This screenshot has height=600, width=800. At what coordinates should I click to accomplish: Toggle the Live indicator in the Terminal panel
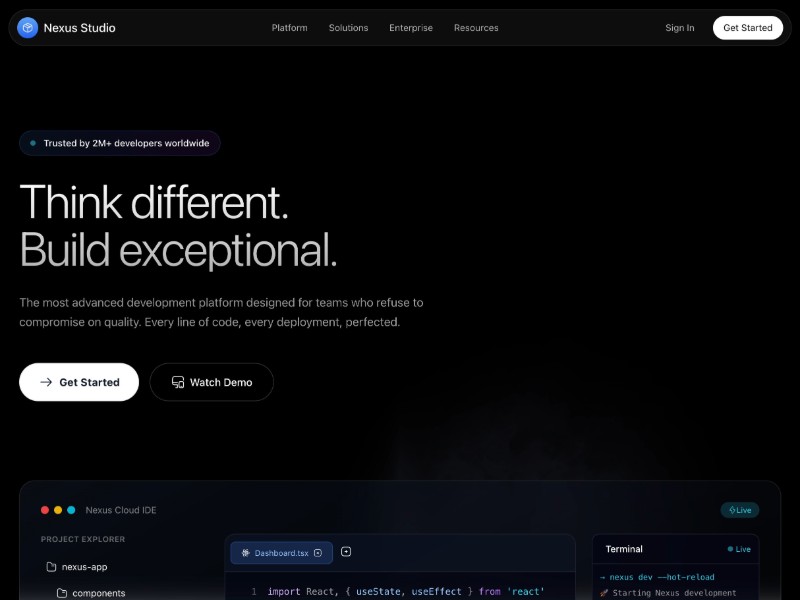(x=739, y=549)
